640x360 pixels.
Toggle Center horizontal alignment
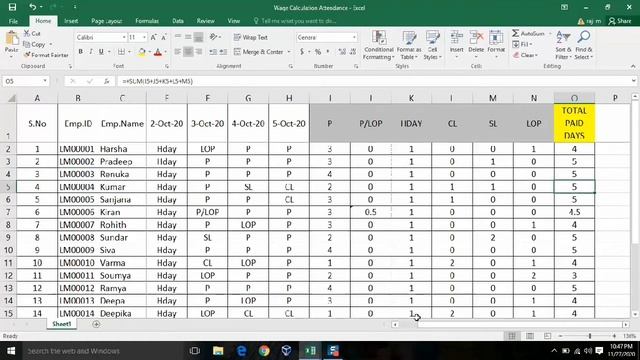[188, 52]
